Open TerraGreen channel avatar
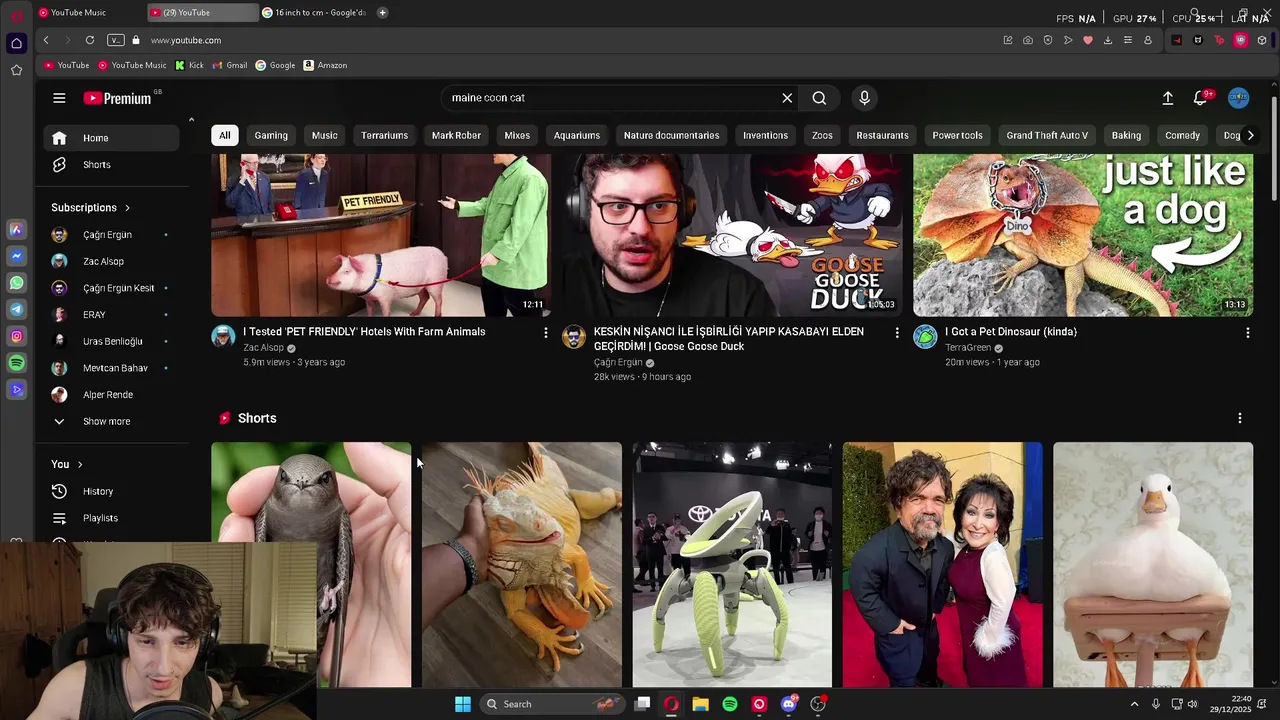 tap(925, 336)
